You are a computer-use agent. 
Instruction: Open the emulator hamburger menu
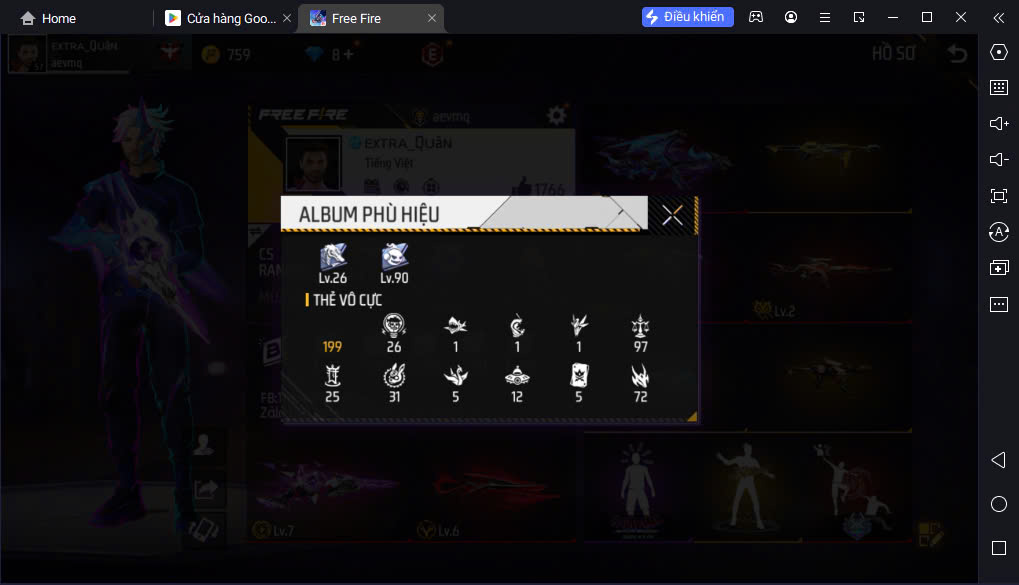825,18
